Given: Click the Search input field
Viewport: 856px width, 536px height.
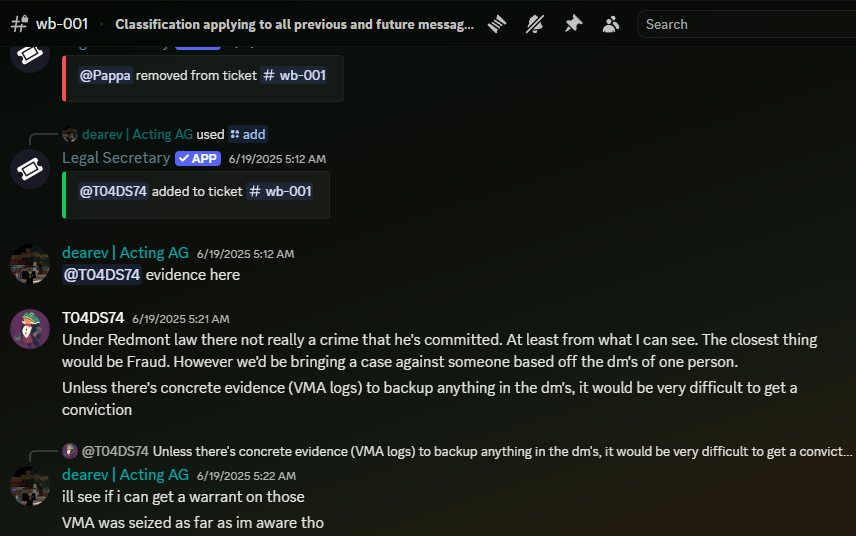Looking at the screenshot, I should (x=746, y=24).
